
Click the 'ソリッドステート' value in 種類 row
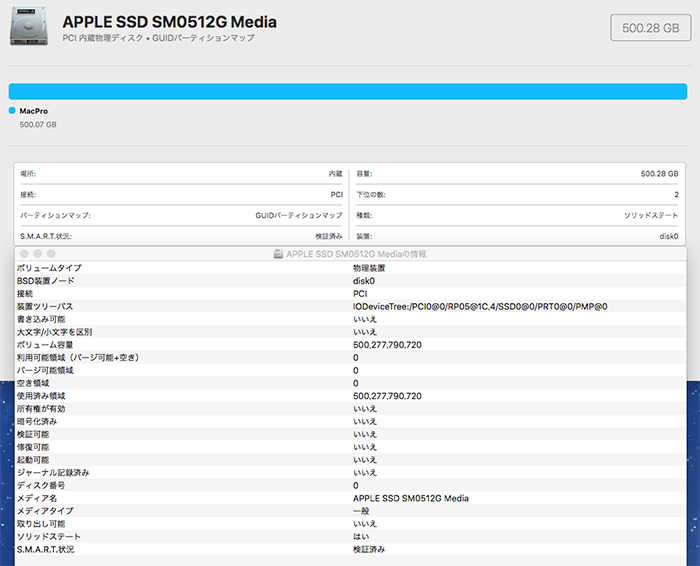(651, 215)
